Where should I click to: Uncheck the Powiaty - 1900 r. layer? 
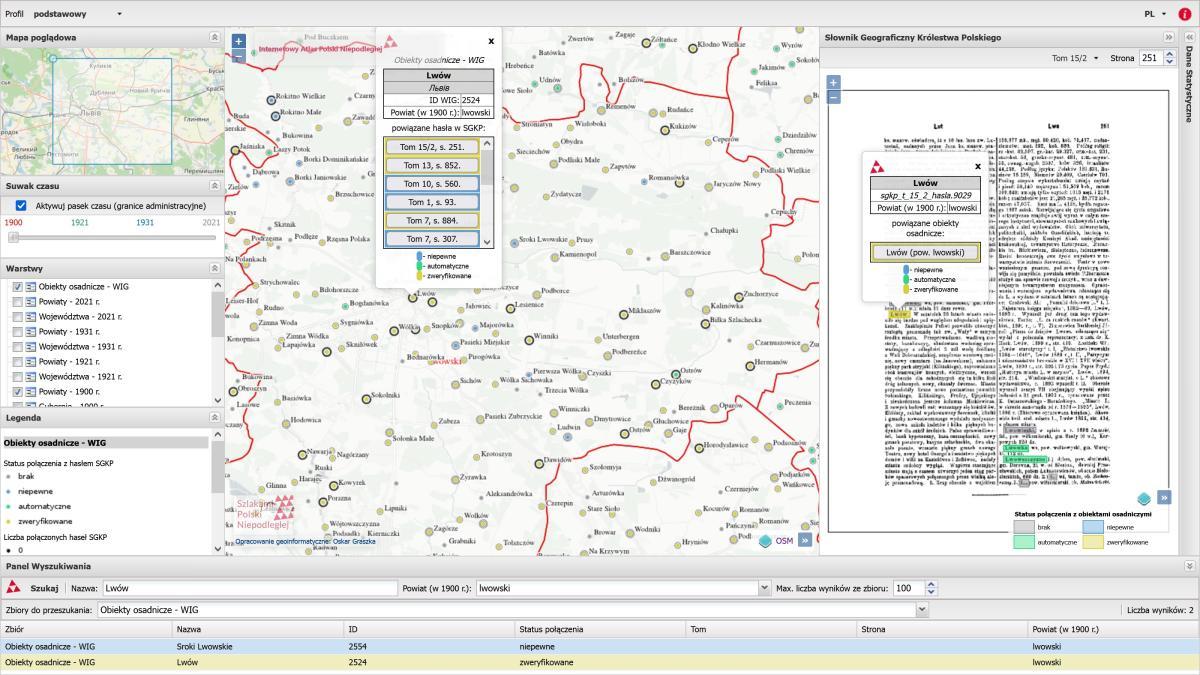18,392
